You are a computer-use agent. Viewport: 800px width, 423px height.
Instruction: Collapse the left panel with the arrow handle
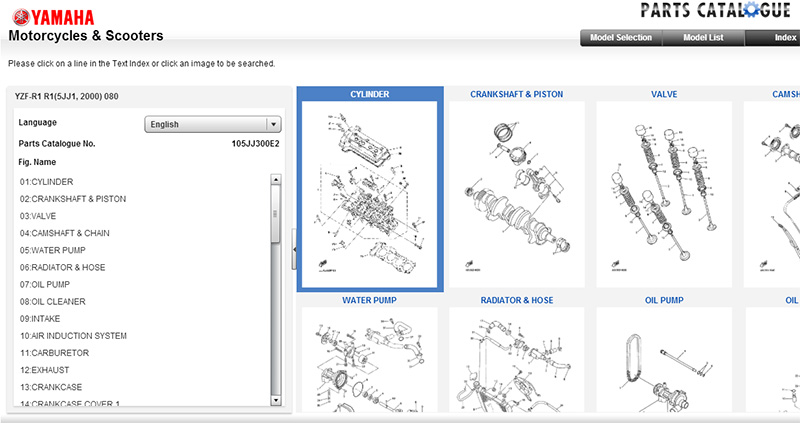(x=294, y=249)
